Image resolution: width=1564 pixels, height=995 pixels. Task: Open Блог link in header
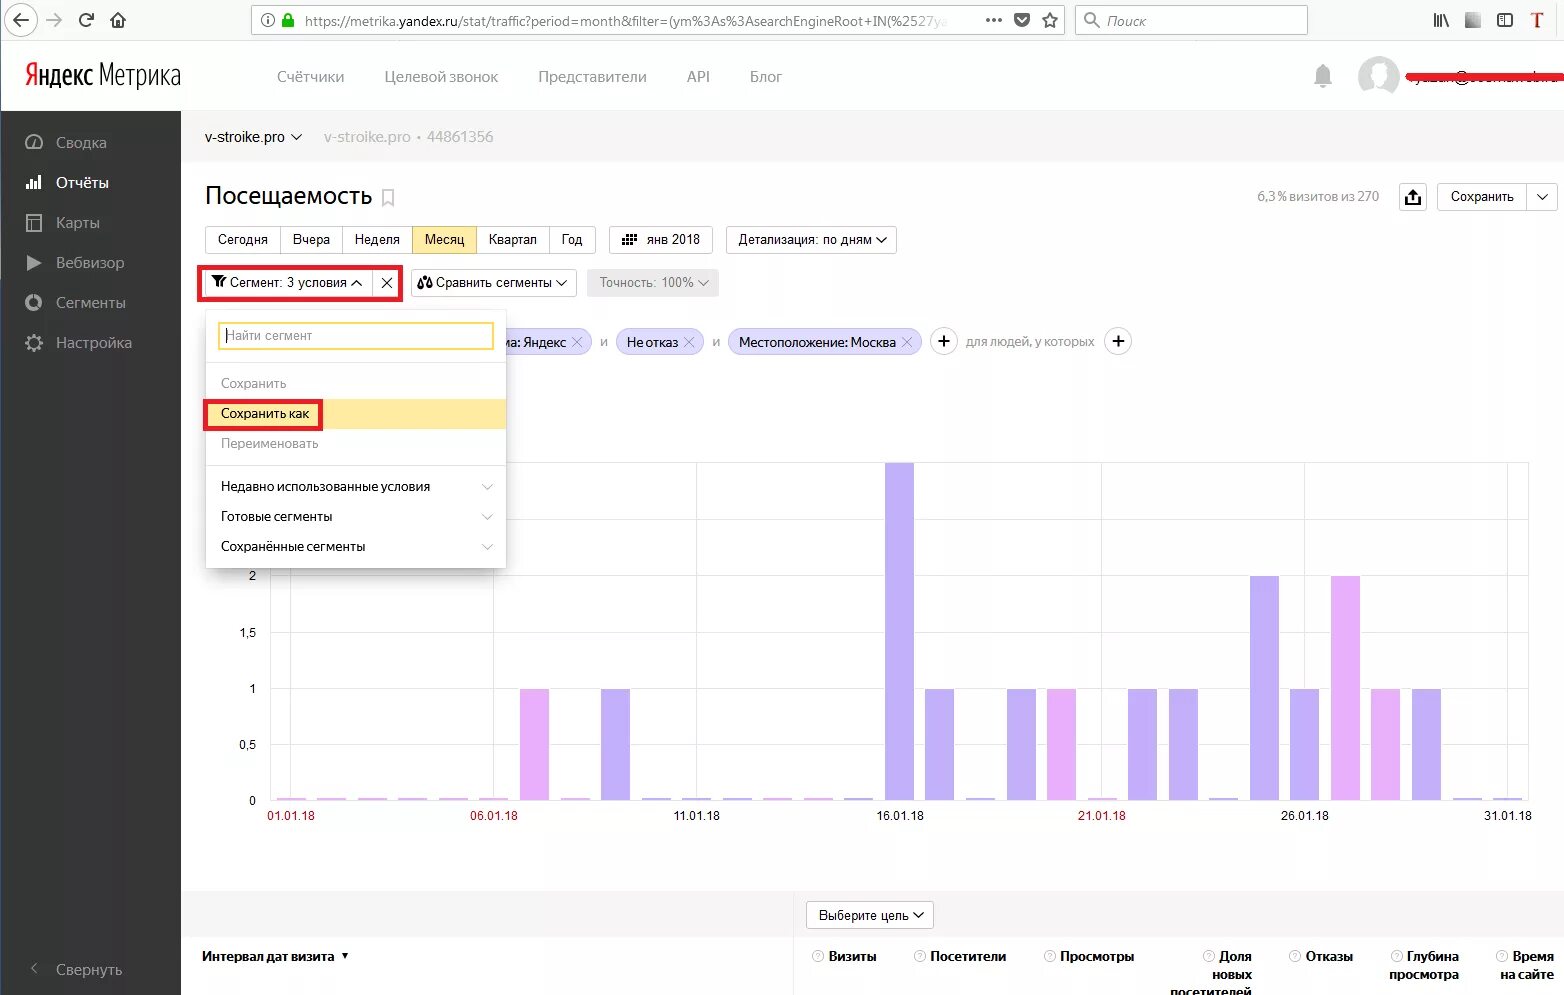(766, 77)
